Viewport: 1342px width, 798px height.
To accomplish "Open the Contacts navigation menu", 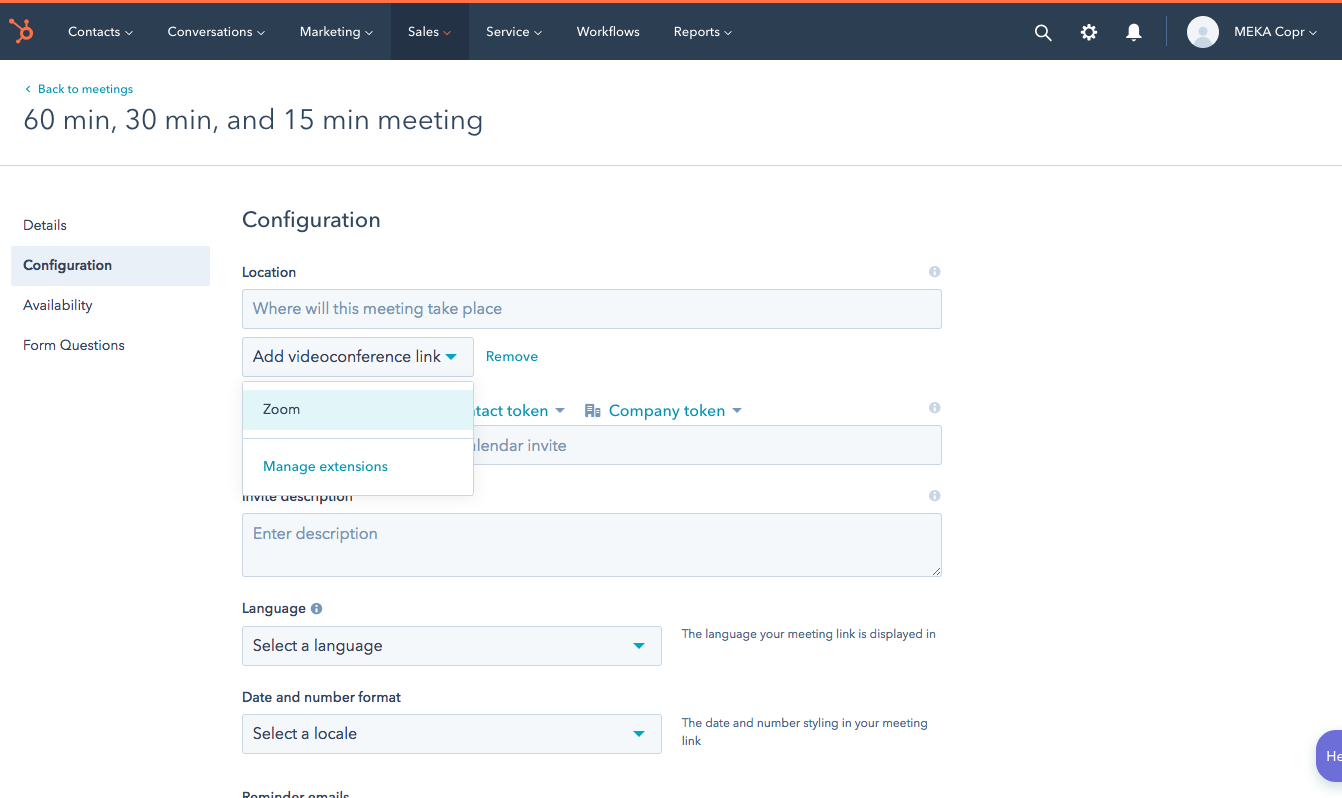I will coord(100,32).
